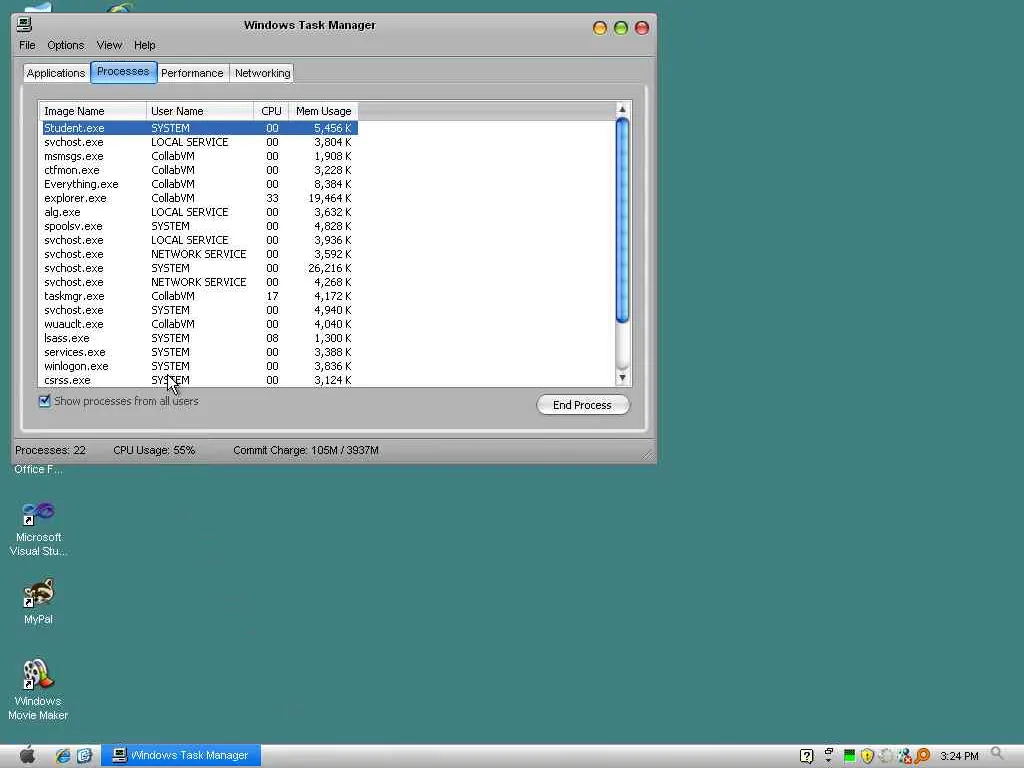Click the Processes: 22 status text

tap(50, 451)
